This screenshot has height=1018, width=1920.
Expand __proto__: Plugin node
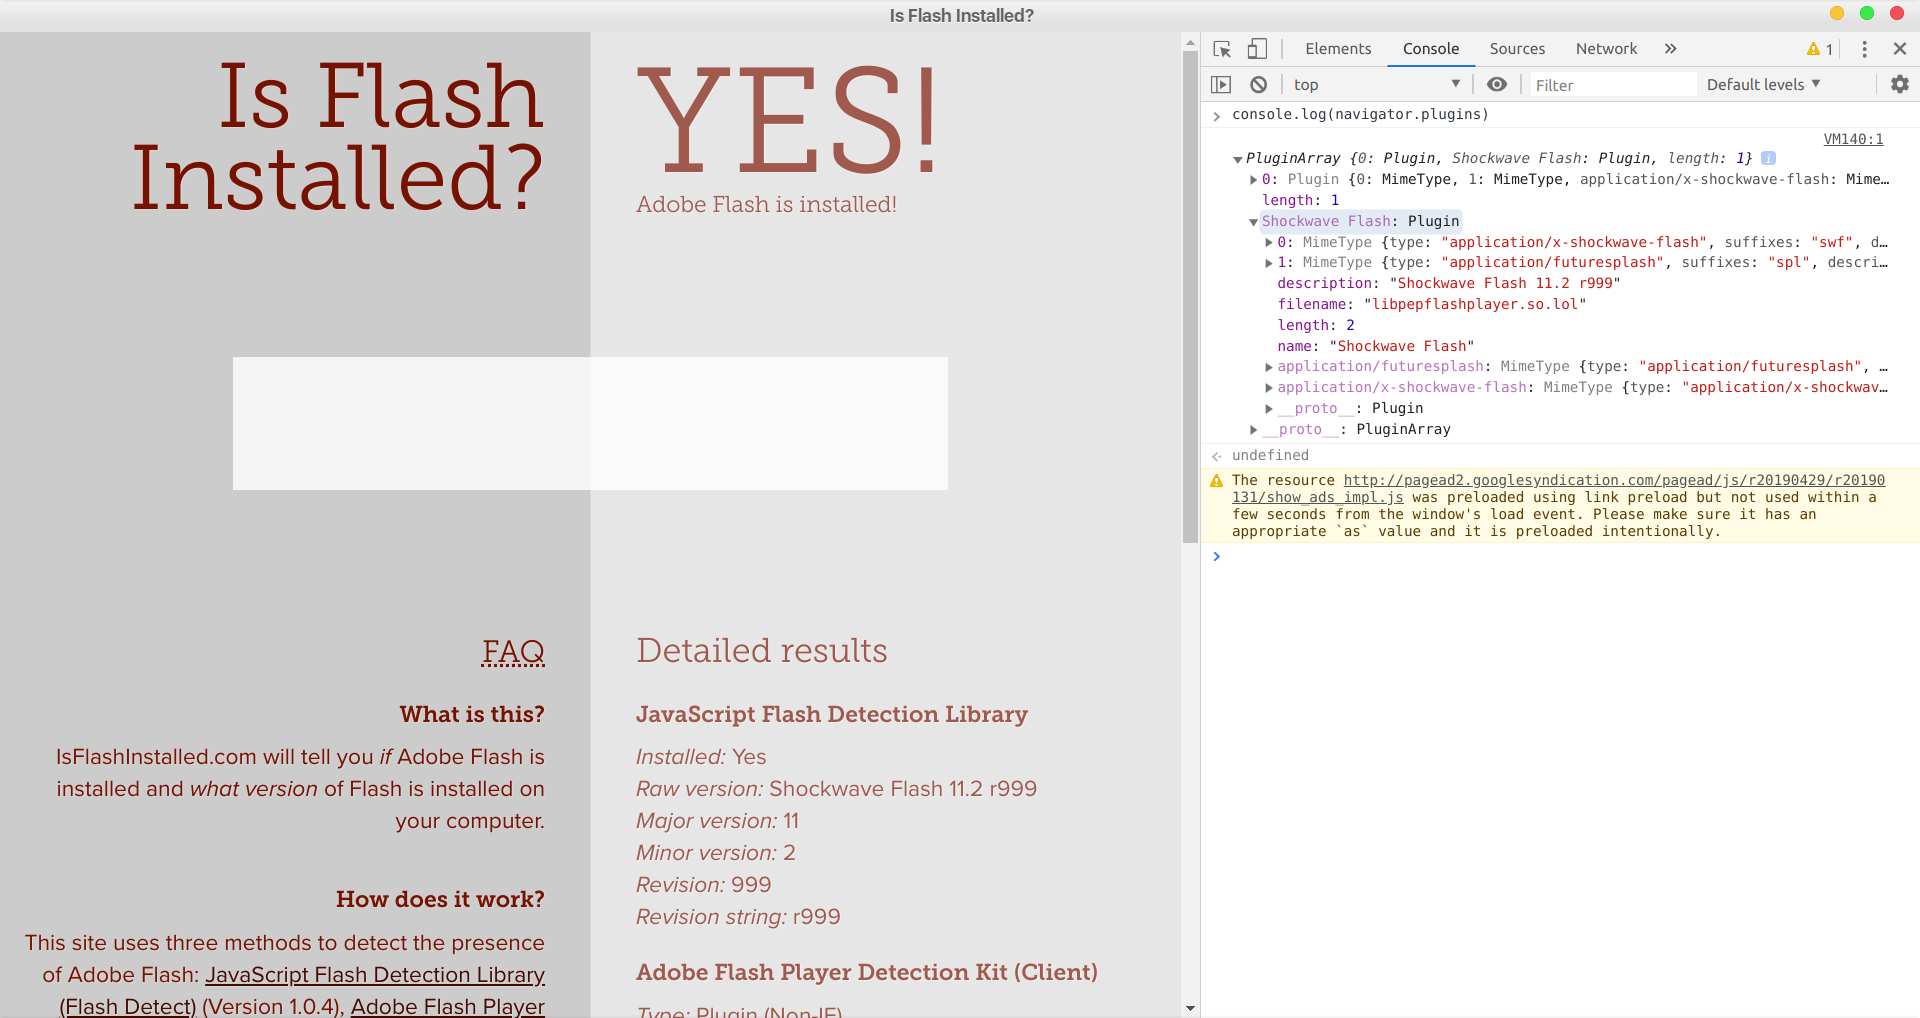[x=1269, y=409]
